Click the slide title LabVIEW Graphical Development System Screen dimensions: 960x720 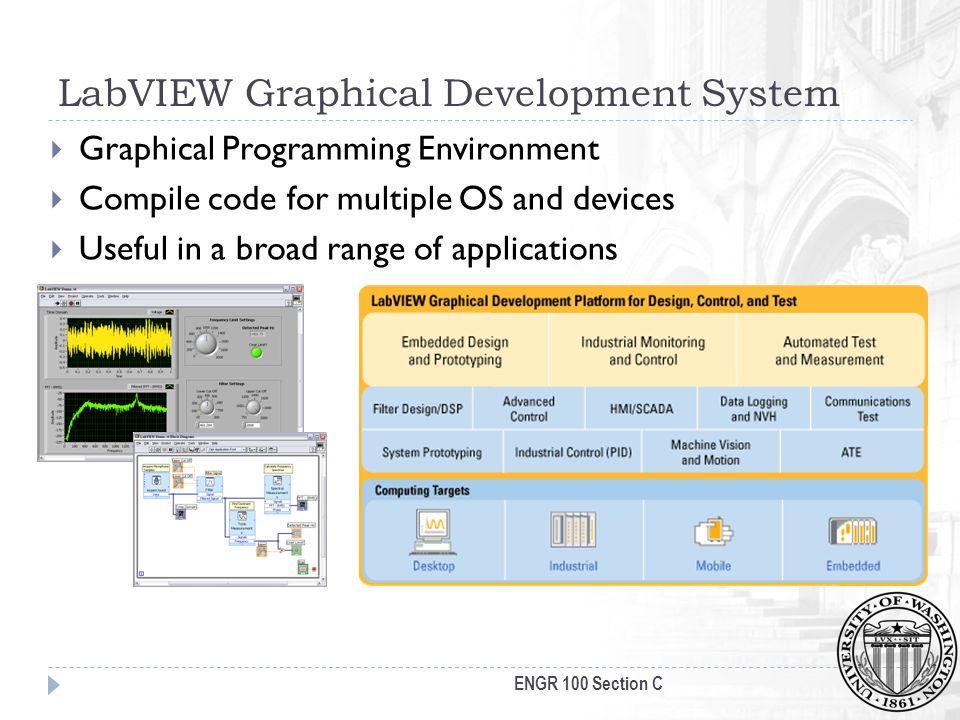(448, 94)
